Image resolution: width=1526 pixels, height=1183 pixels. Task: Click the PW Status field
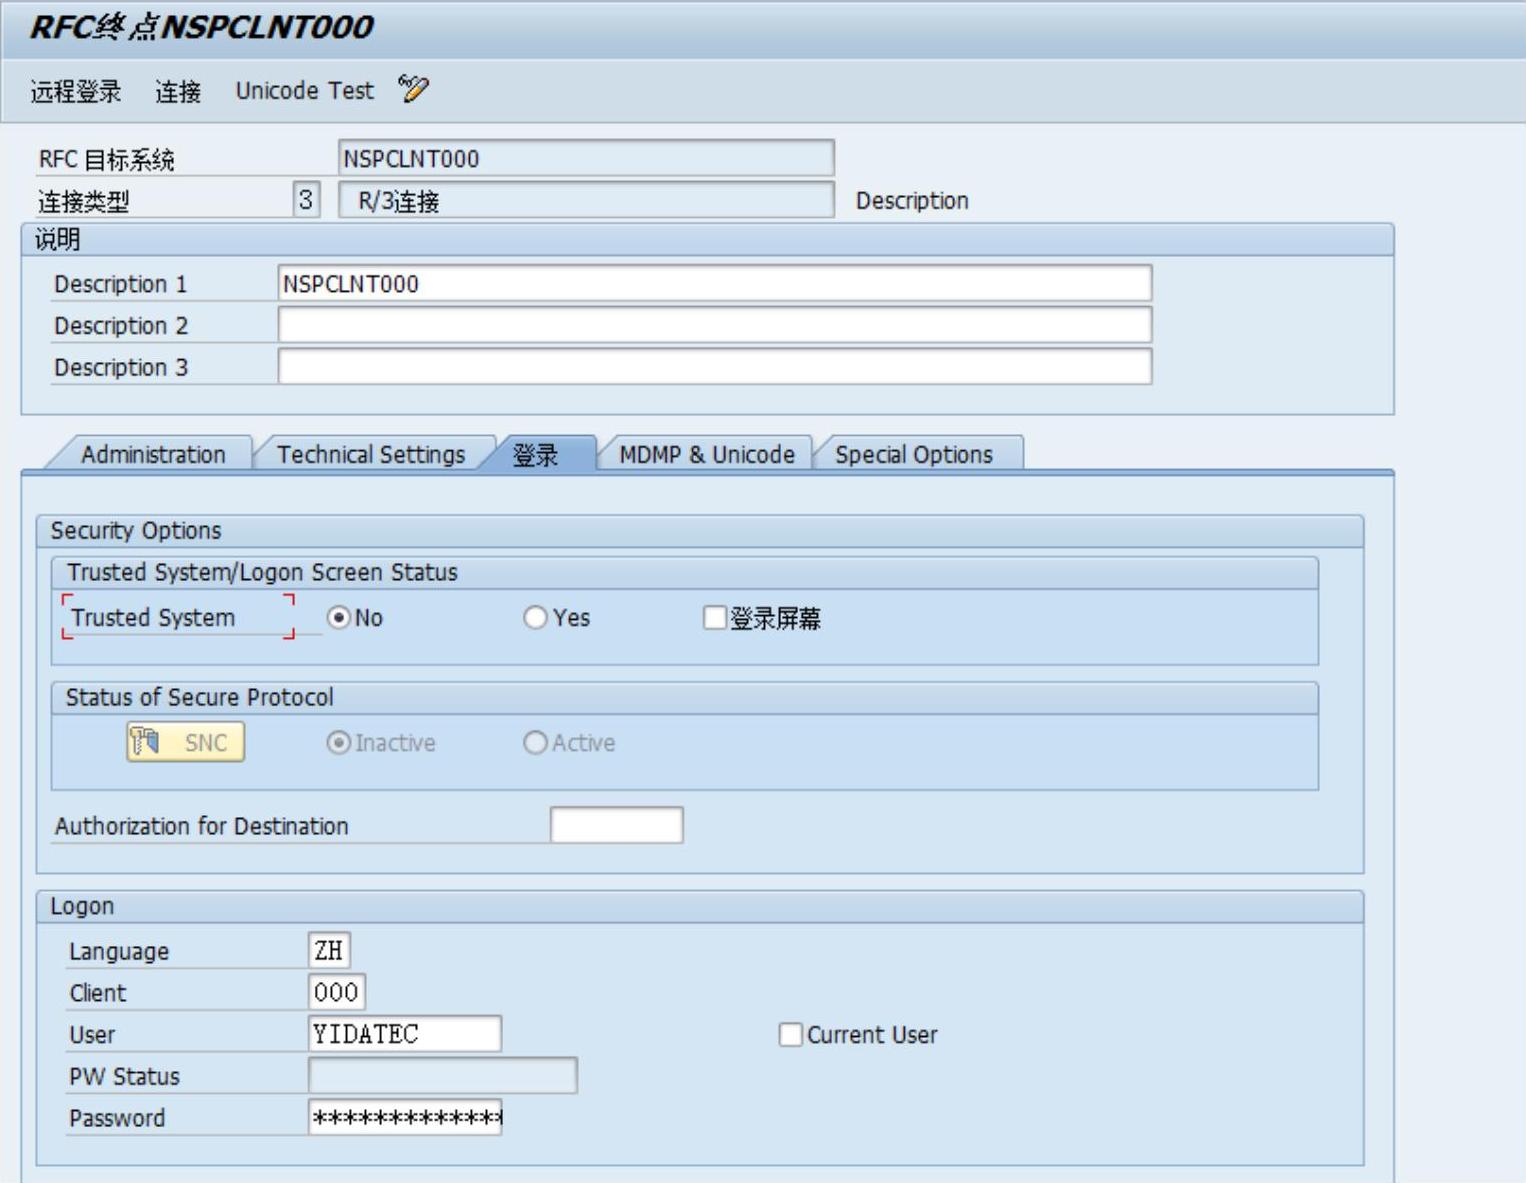point(443,1076)
